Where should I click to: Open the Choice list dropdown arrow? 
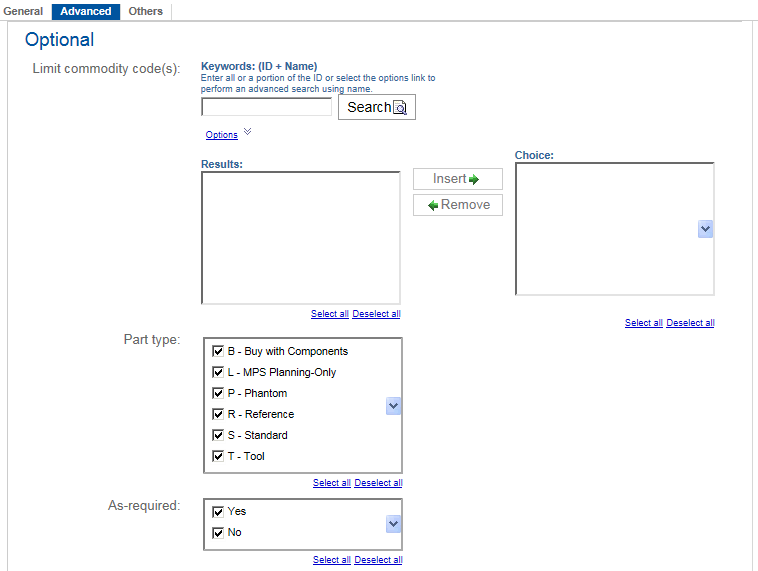pyautogui.click(x=705, y=229)
